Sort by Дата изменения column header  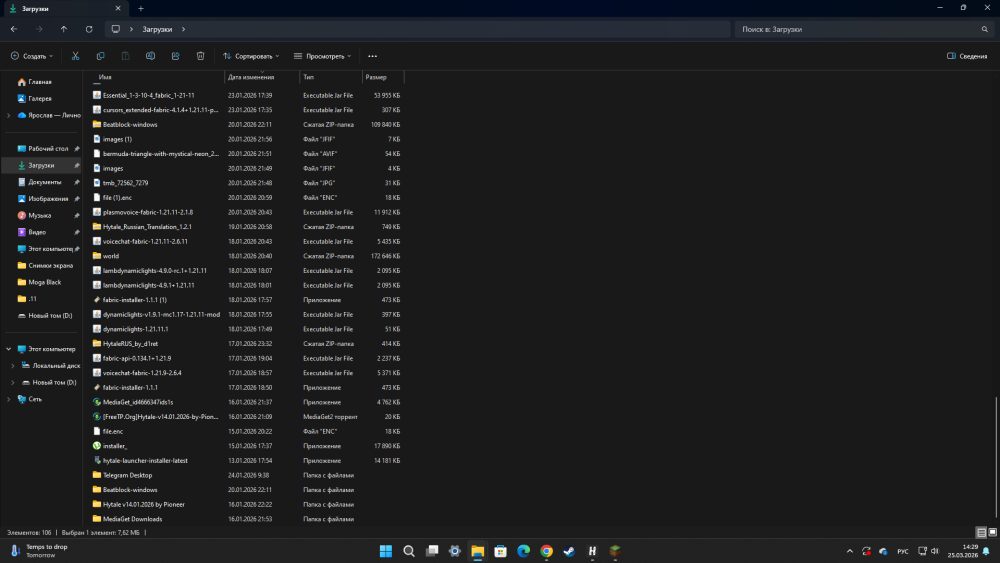click(x=262, y=77)
